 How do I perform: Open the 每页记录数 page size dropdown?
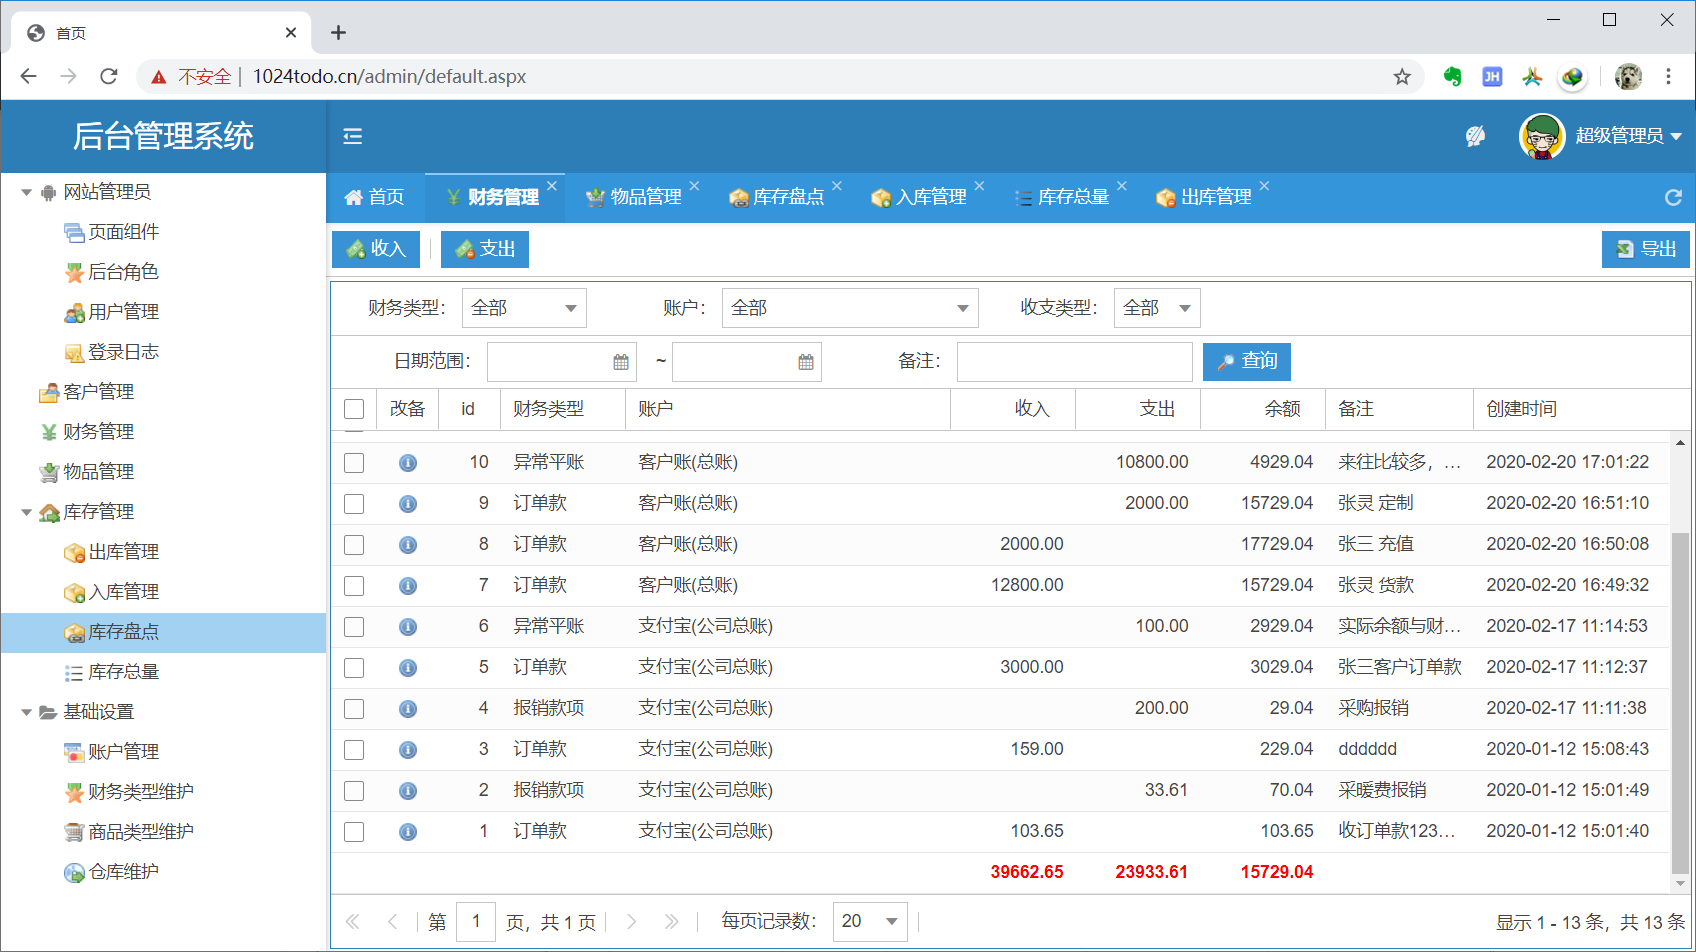point(870,921)
